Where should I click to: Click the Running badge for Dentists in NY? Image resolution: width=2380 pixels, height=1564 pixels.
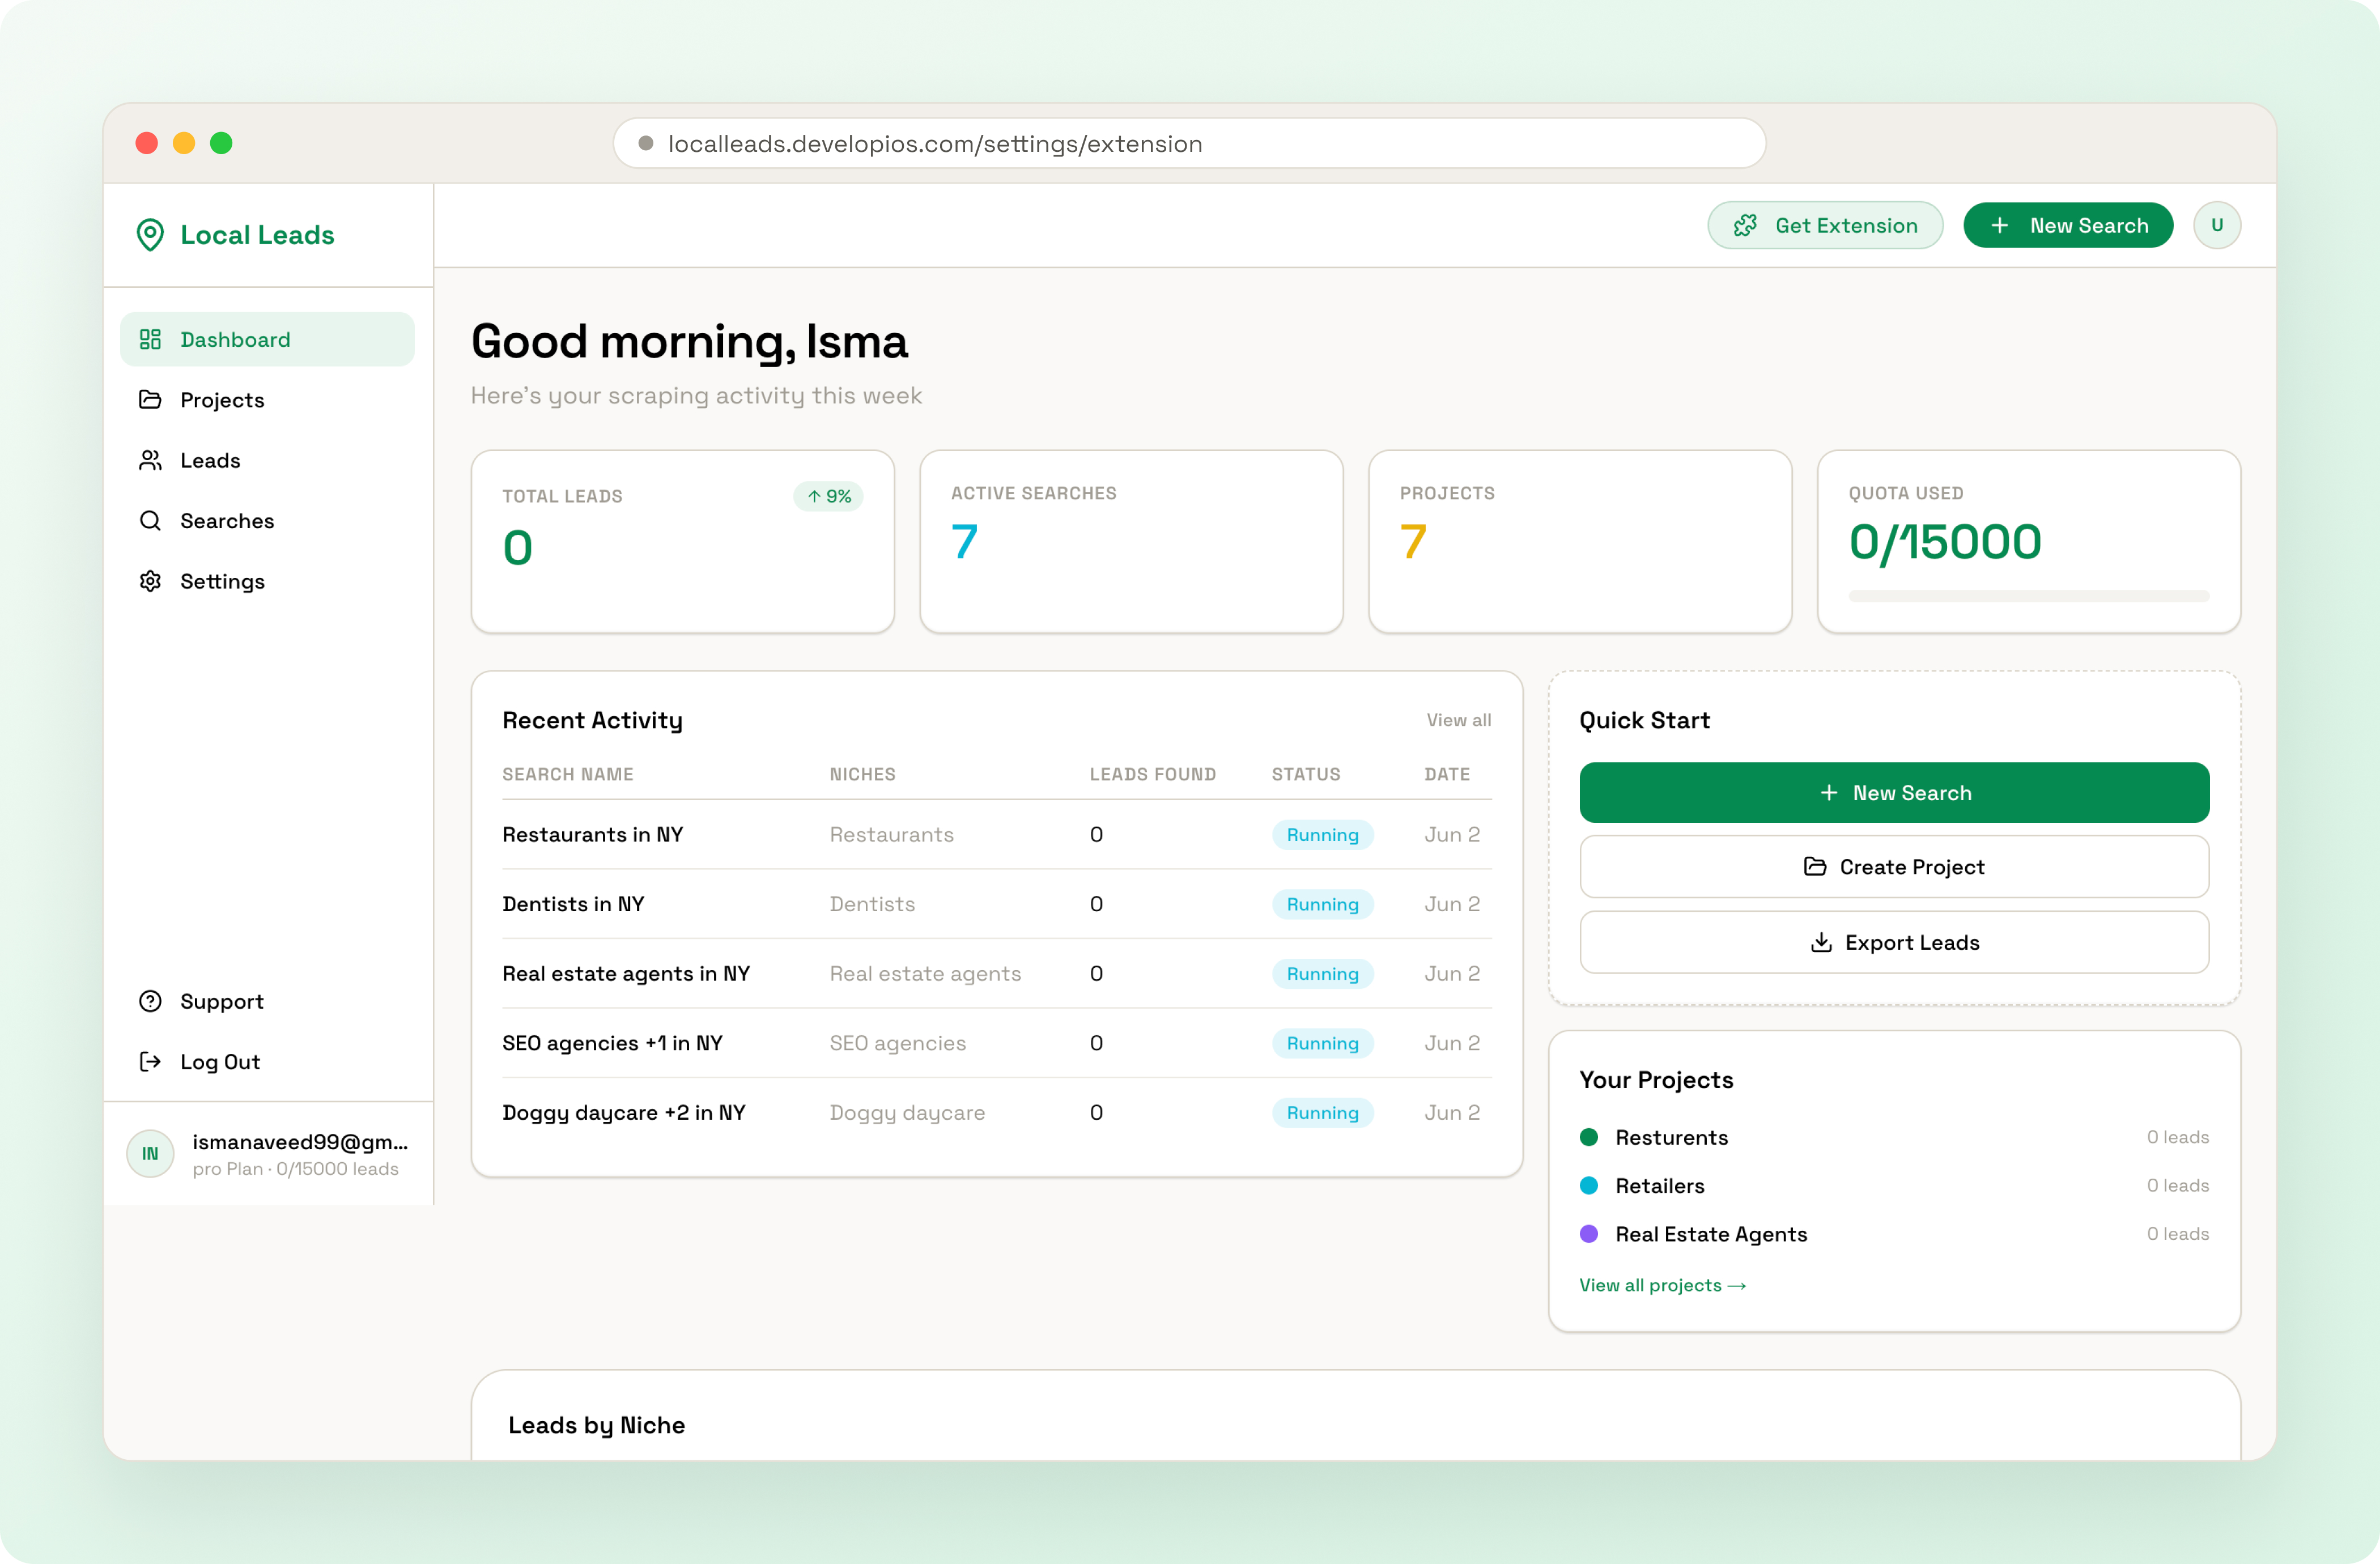[x=1323, y=904]
